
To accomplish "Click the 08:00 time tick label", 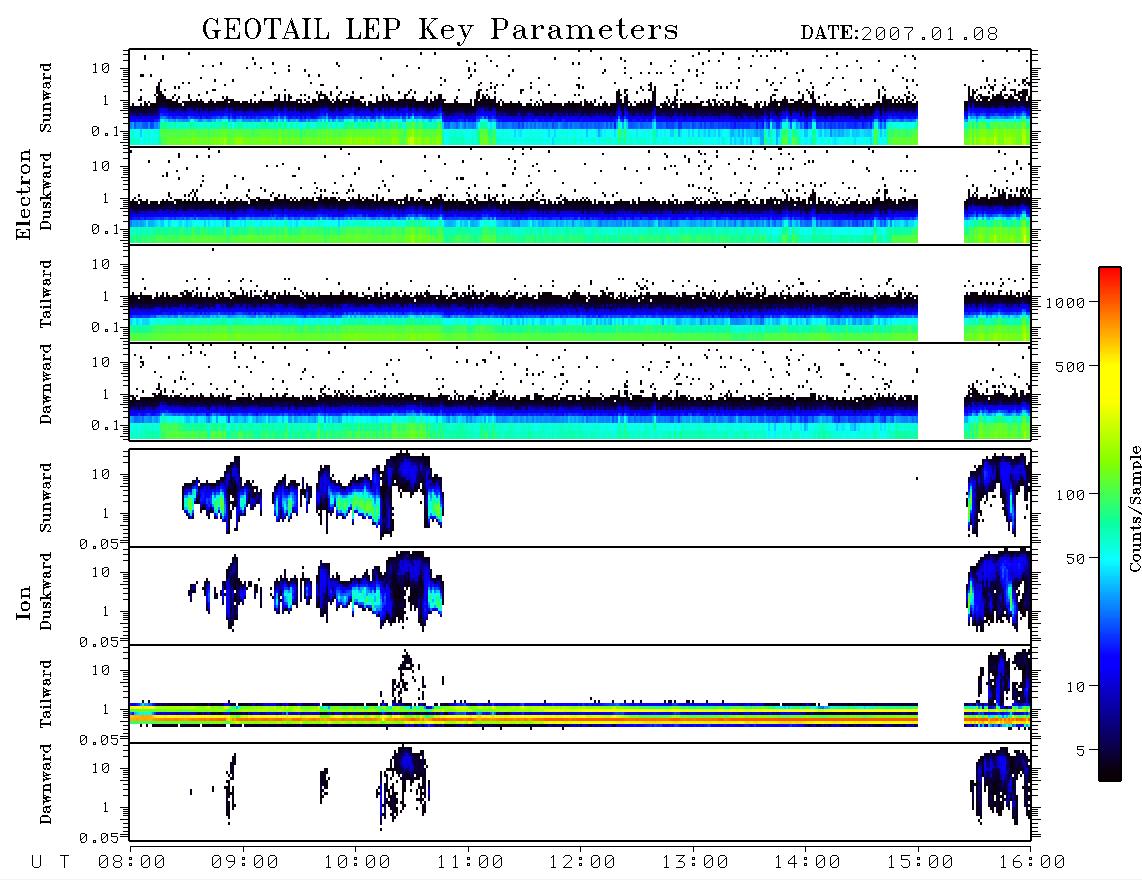I will click(131, 862).
